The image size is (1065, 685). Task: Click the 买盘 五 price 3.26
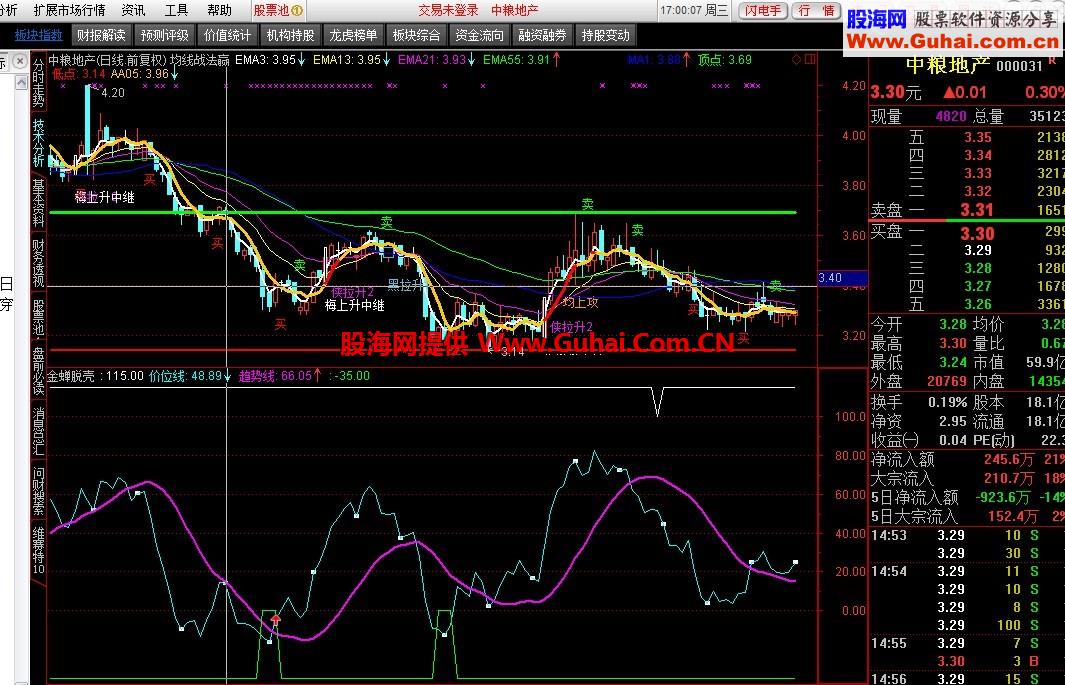click(x=978, y=304)
